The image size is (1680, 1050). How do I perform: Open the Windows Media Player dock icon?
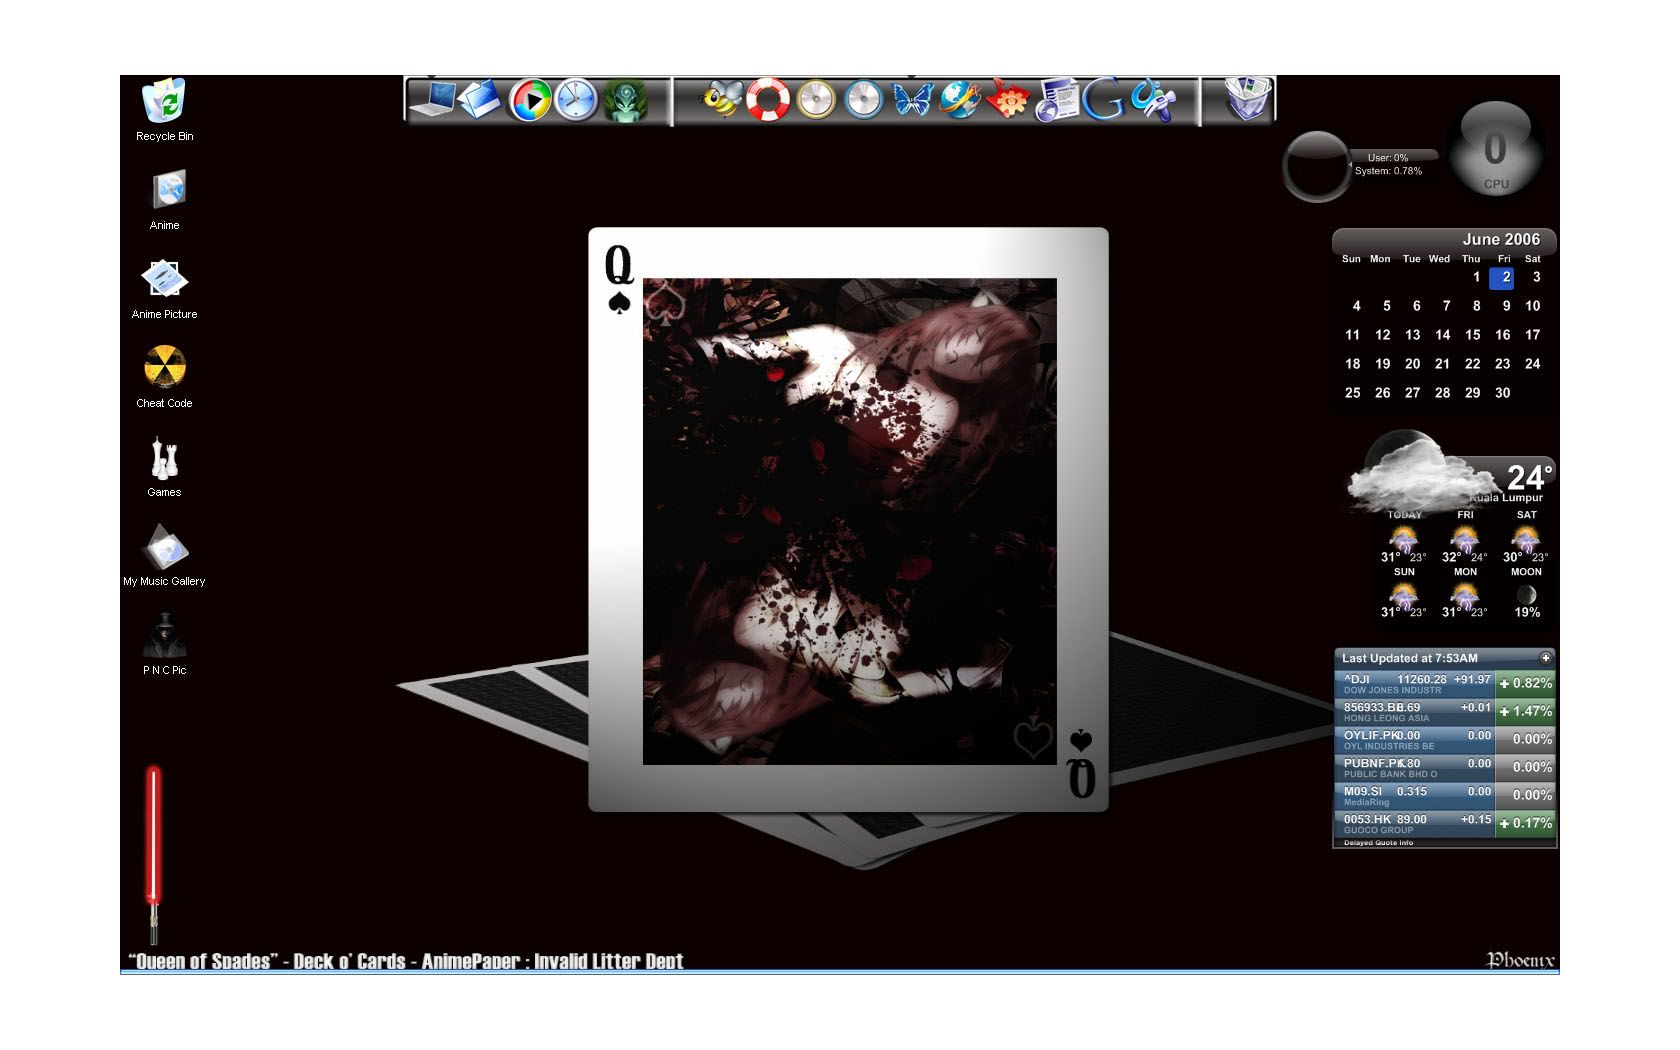click(530, 101)
